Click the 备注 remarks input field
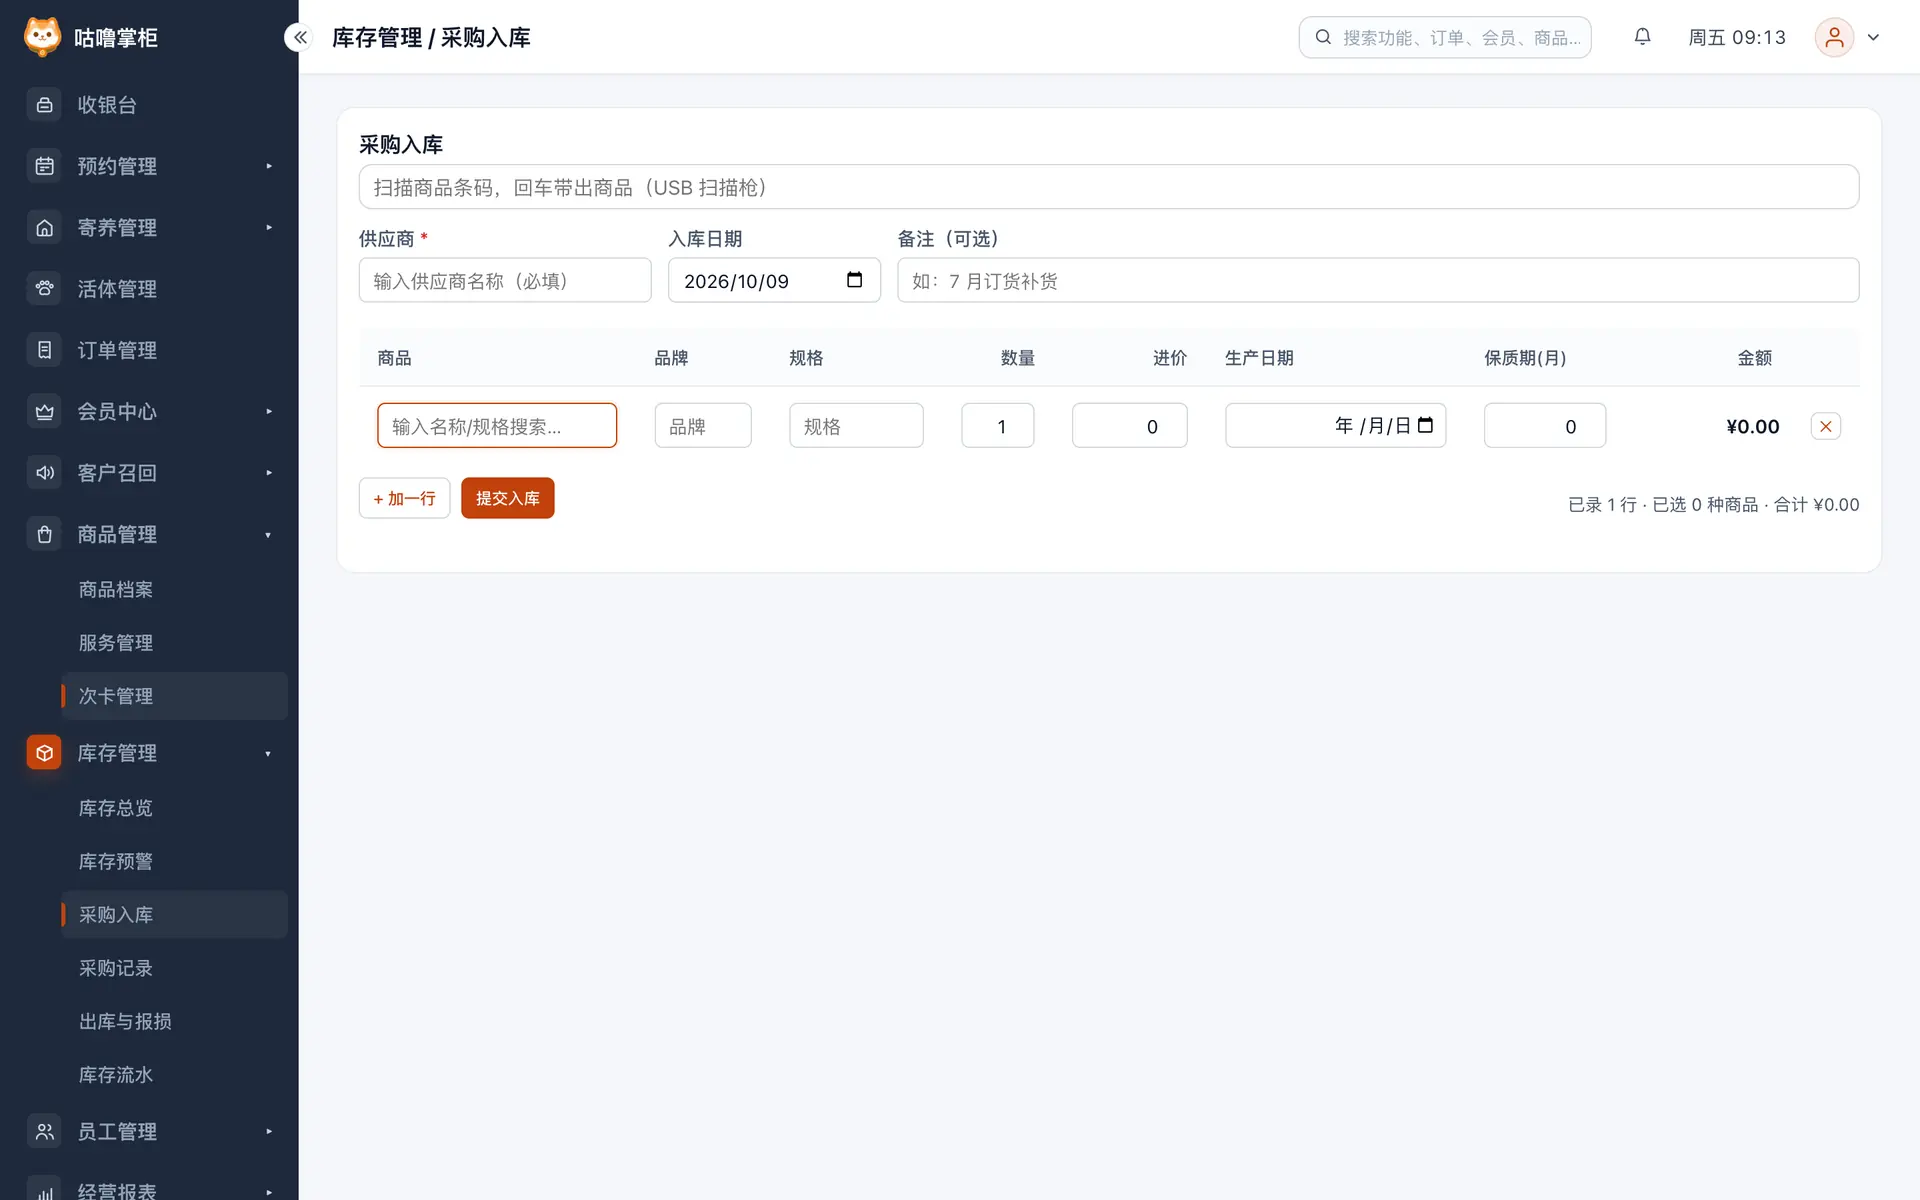This screenshot has height=1200, width=1920. [x=1378, y=280]
